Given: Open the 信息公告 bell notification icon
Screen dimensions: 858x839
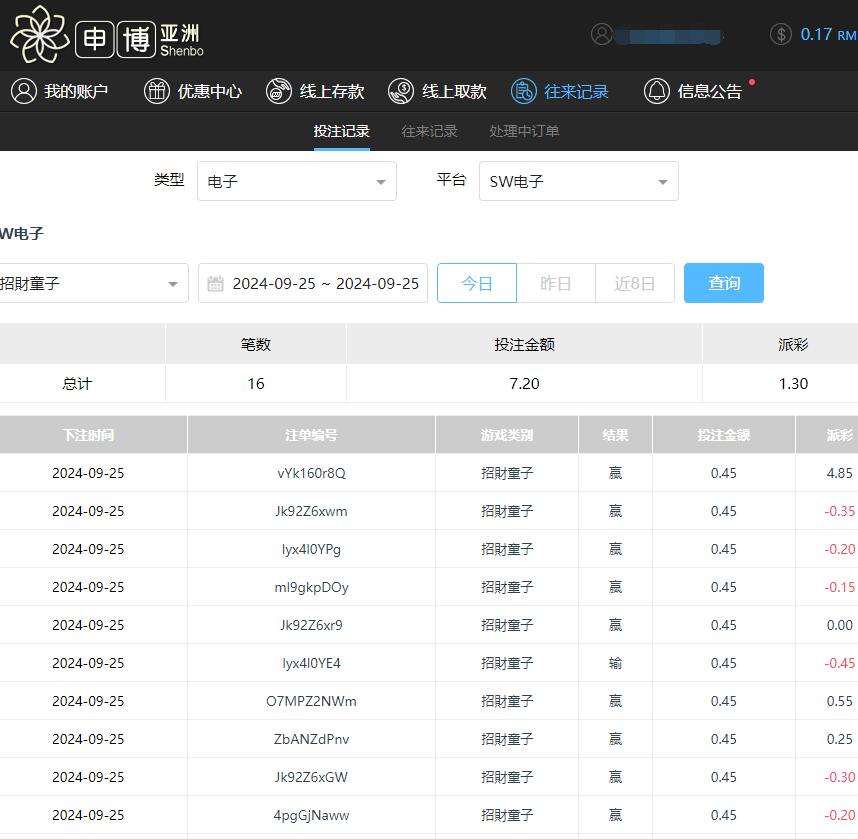Looking at the screenshot, I should point(656,91).
